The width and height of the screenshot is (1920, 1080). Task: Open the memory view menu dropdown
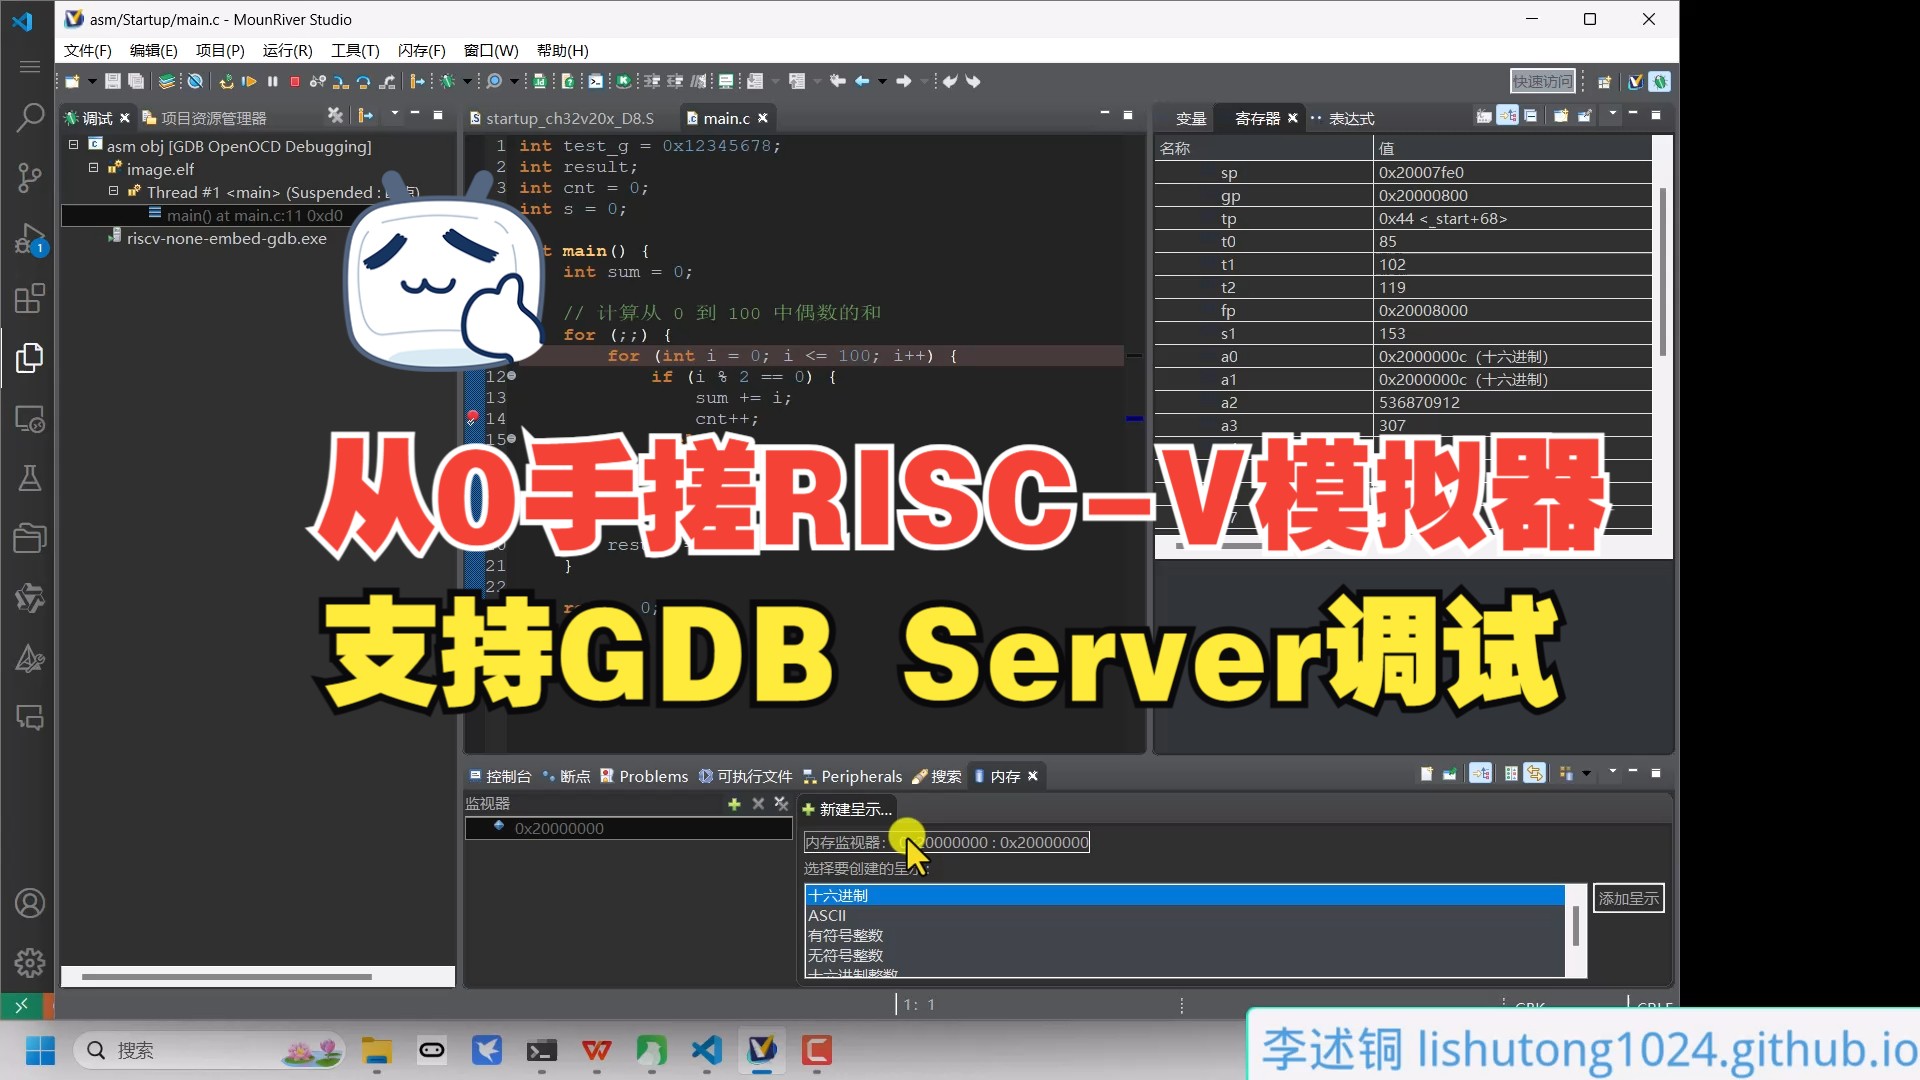pyautogui.click(x=1612, y=772)
